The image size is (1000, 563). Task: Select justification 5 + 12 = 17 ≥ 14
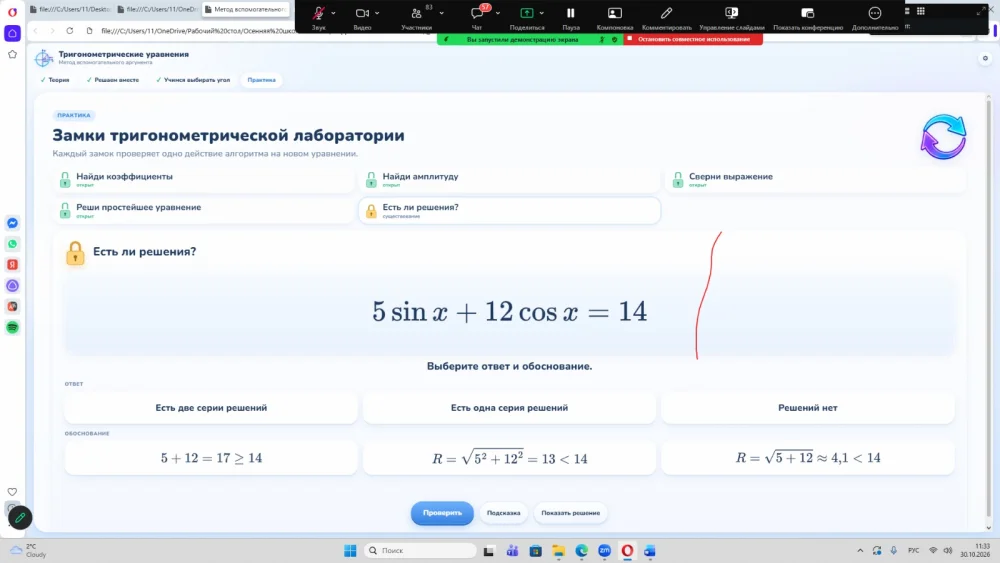pyautogui.click(x=211, y=458)
